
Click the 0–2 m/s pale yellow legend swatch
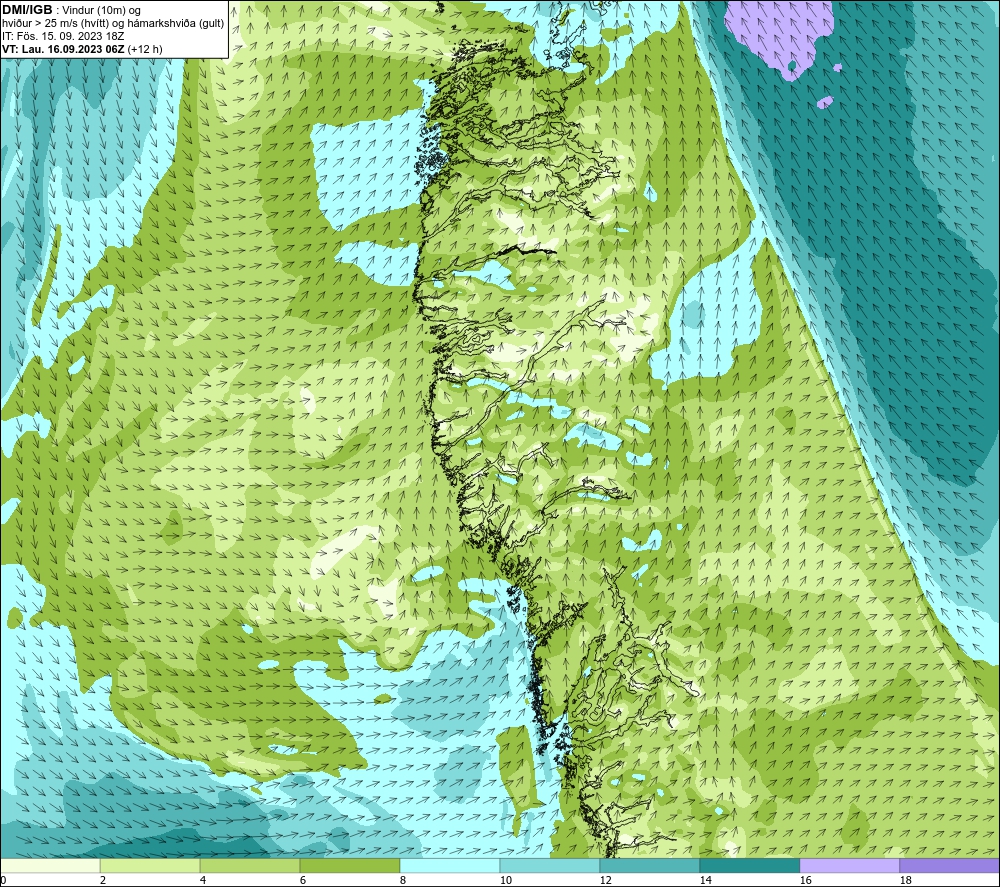[50, 865]
